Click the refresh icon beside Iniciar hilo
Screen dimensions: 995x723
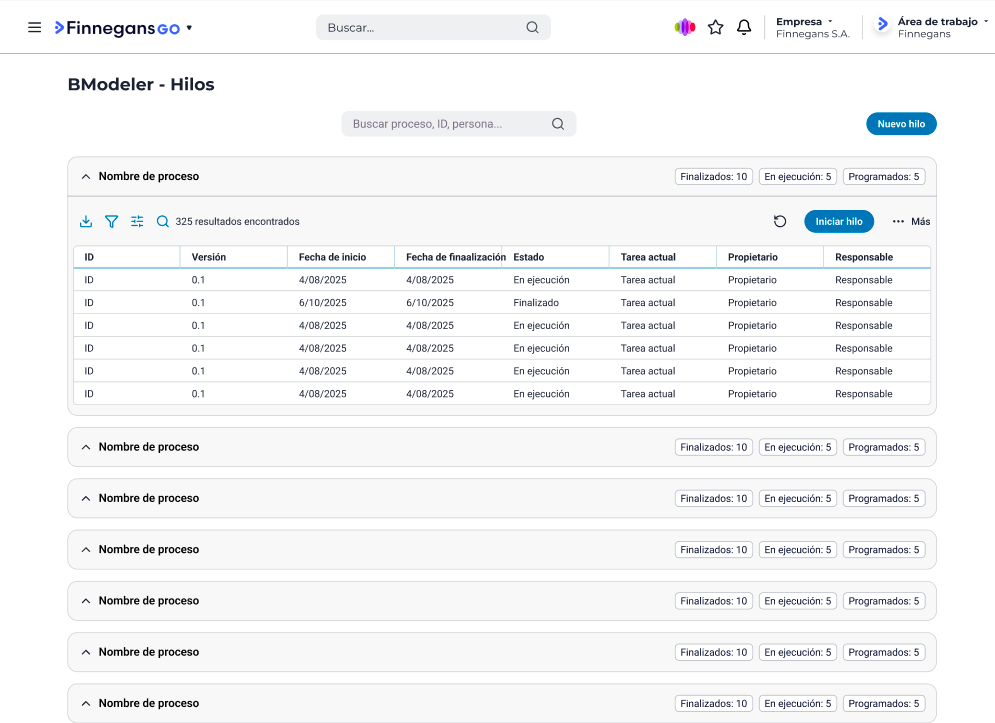click(x=780, y=222)
